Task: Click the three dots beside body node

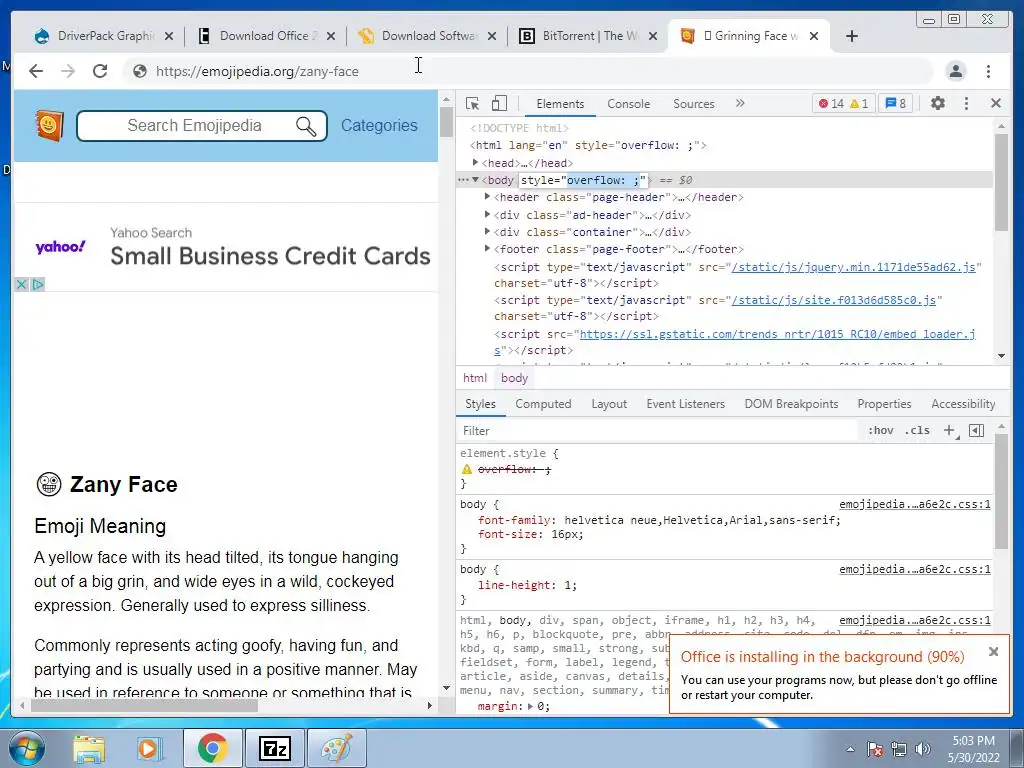Action: [463, 180]
